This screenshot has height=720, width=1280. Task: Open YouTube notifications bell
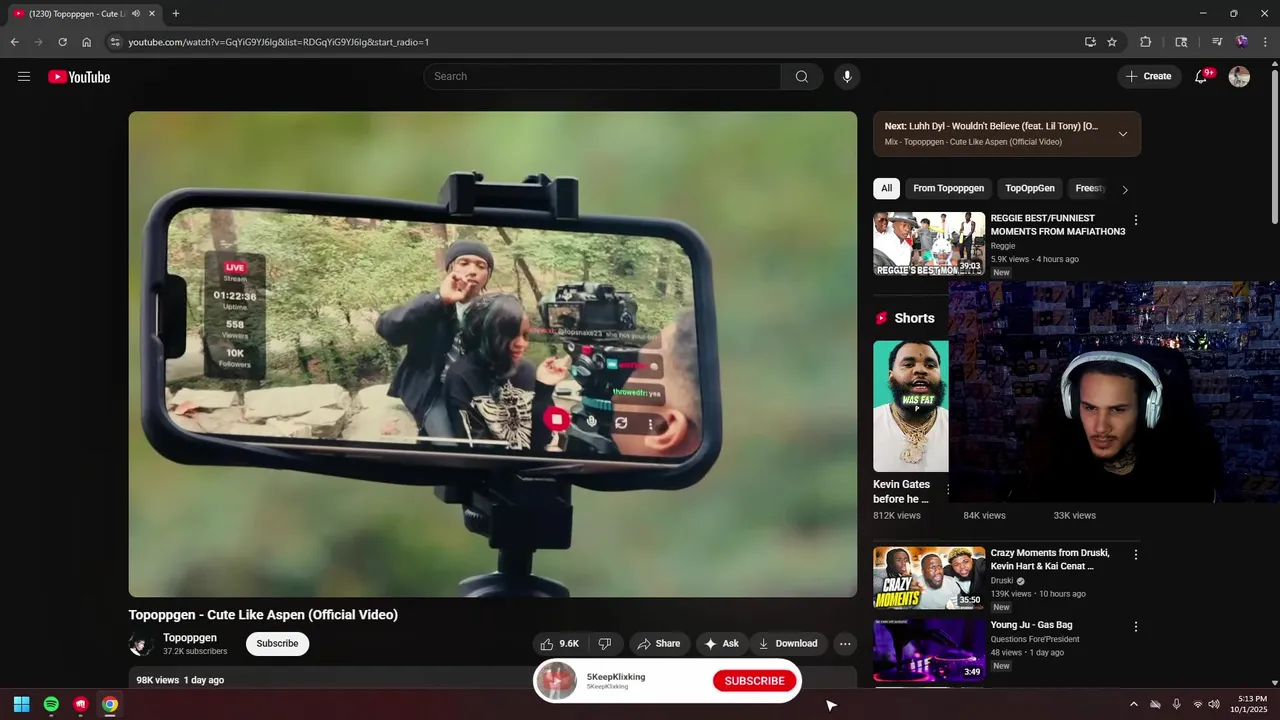pos(1202,77)
